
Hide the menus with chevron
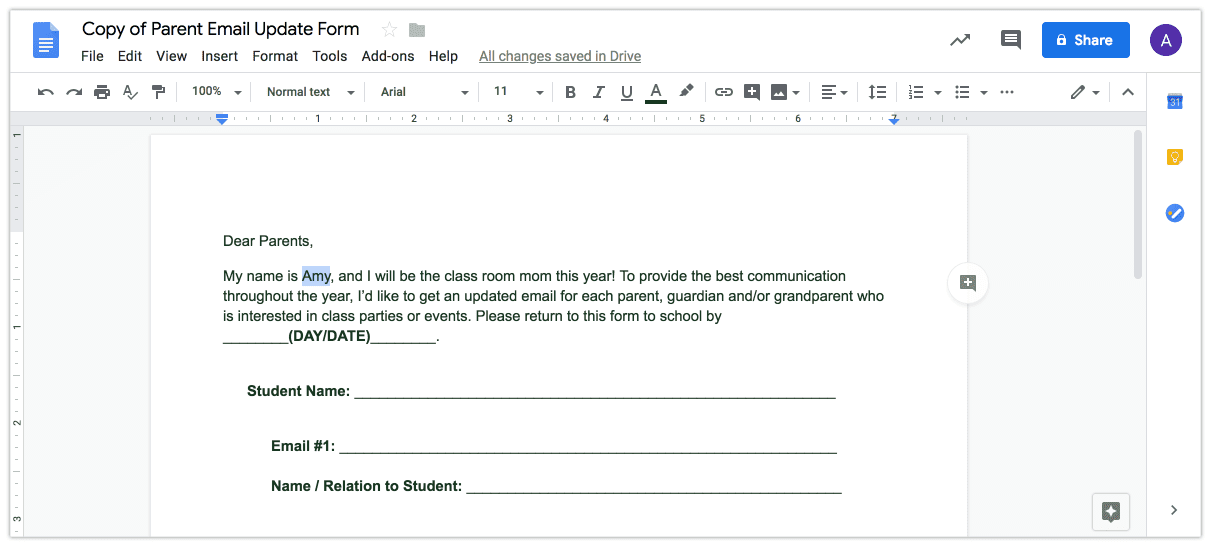(x=1128, y=92)
